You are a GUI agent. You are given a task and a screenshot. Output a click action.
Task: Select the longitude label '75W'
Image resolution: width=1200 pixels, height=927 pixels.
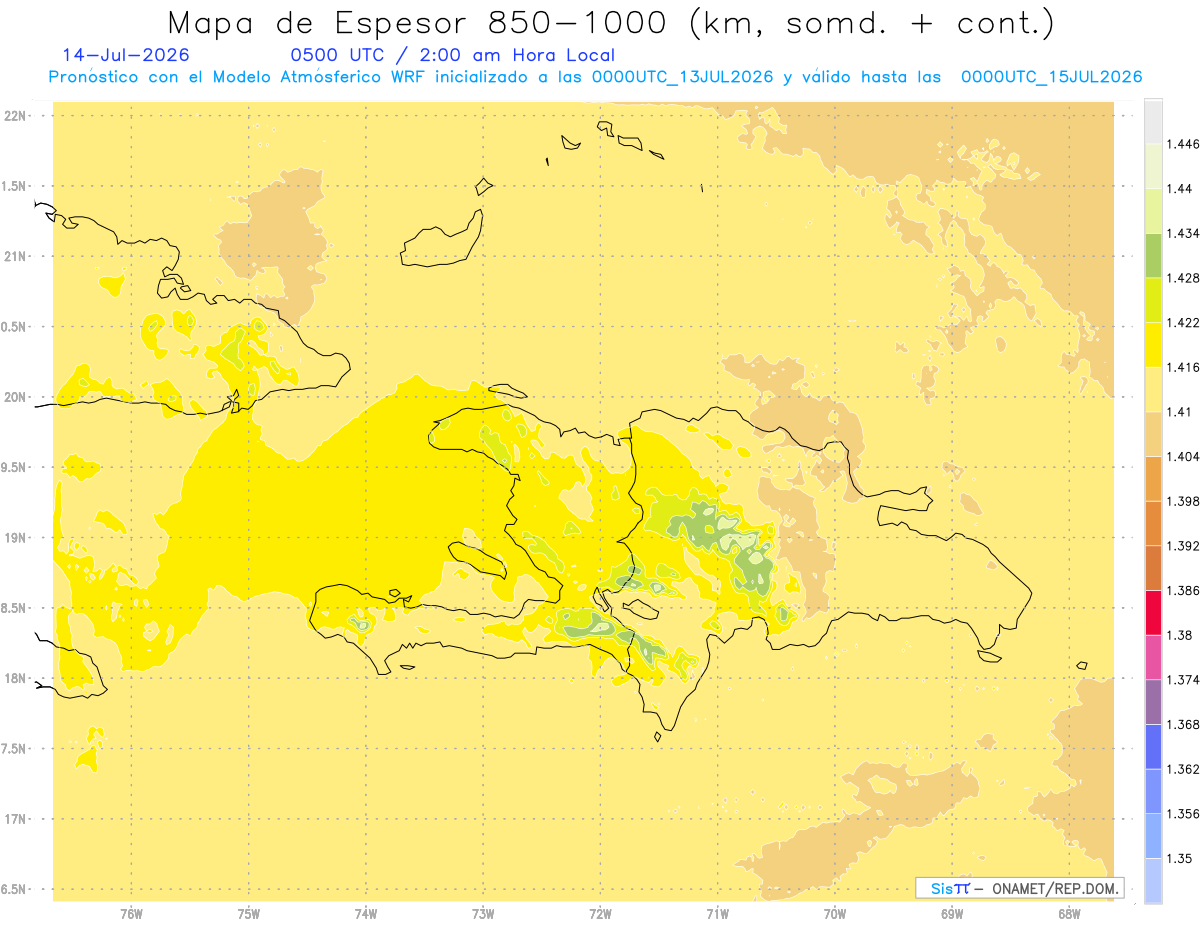pyautogui.click(x=249, y=914)
